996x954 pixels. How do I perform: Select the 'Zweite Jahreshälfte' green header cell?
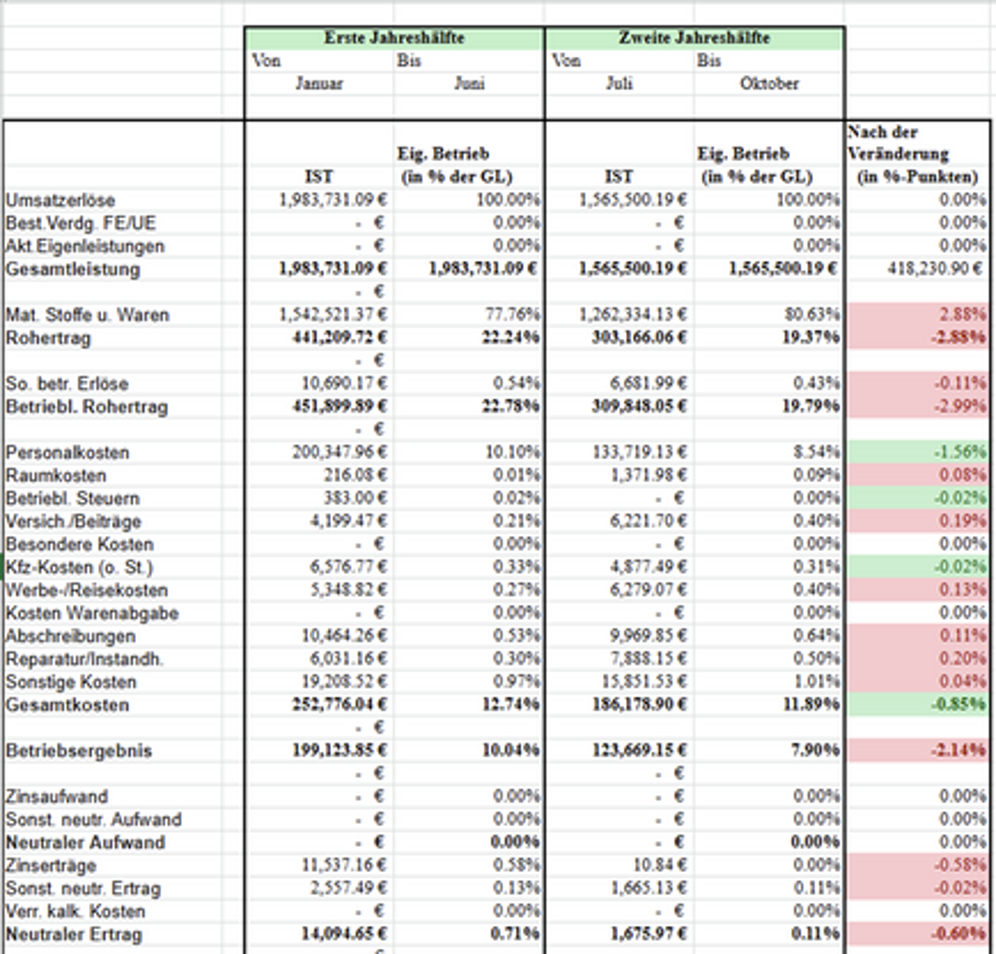click(694, 38)
